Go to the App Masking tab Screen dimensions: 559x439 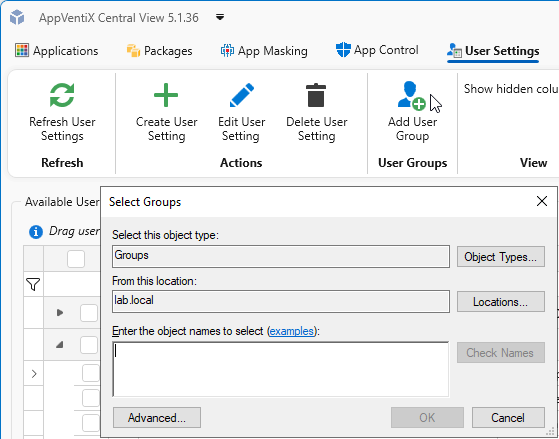point(264,51)
